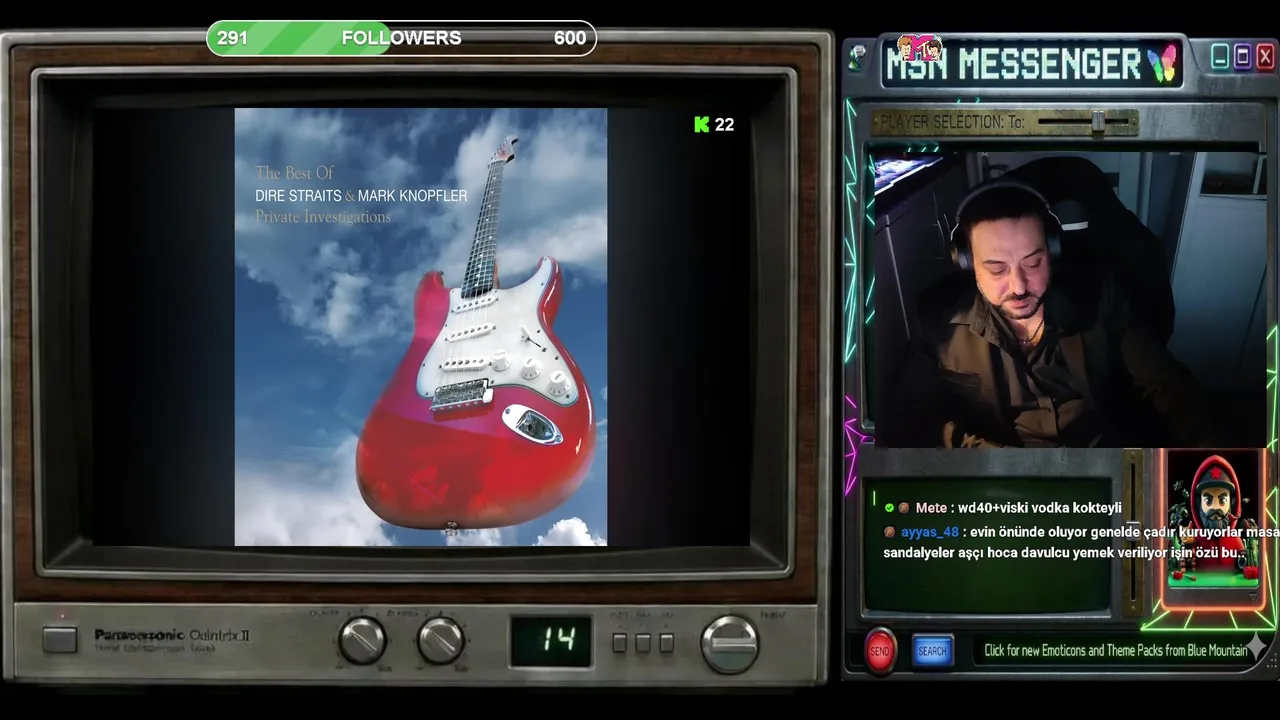Click the Kick logo beside viewer count 22
This screenshot has height=720, width=1280.
click(701, 124)
